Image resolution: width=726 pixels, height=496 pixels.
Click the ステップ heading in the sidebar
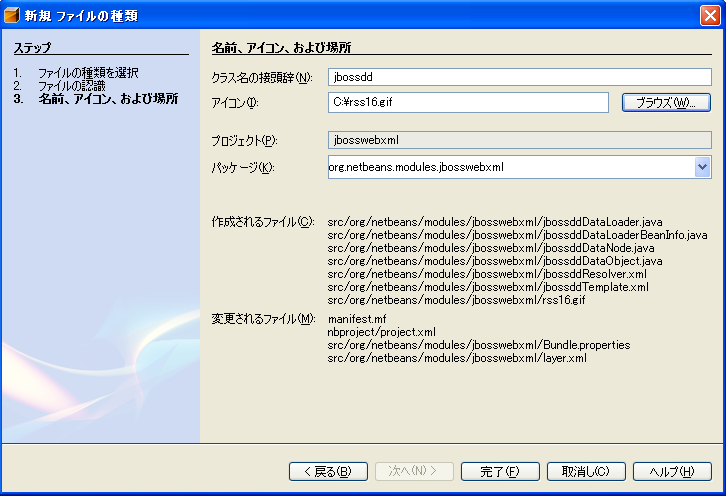pos(32,47)
